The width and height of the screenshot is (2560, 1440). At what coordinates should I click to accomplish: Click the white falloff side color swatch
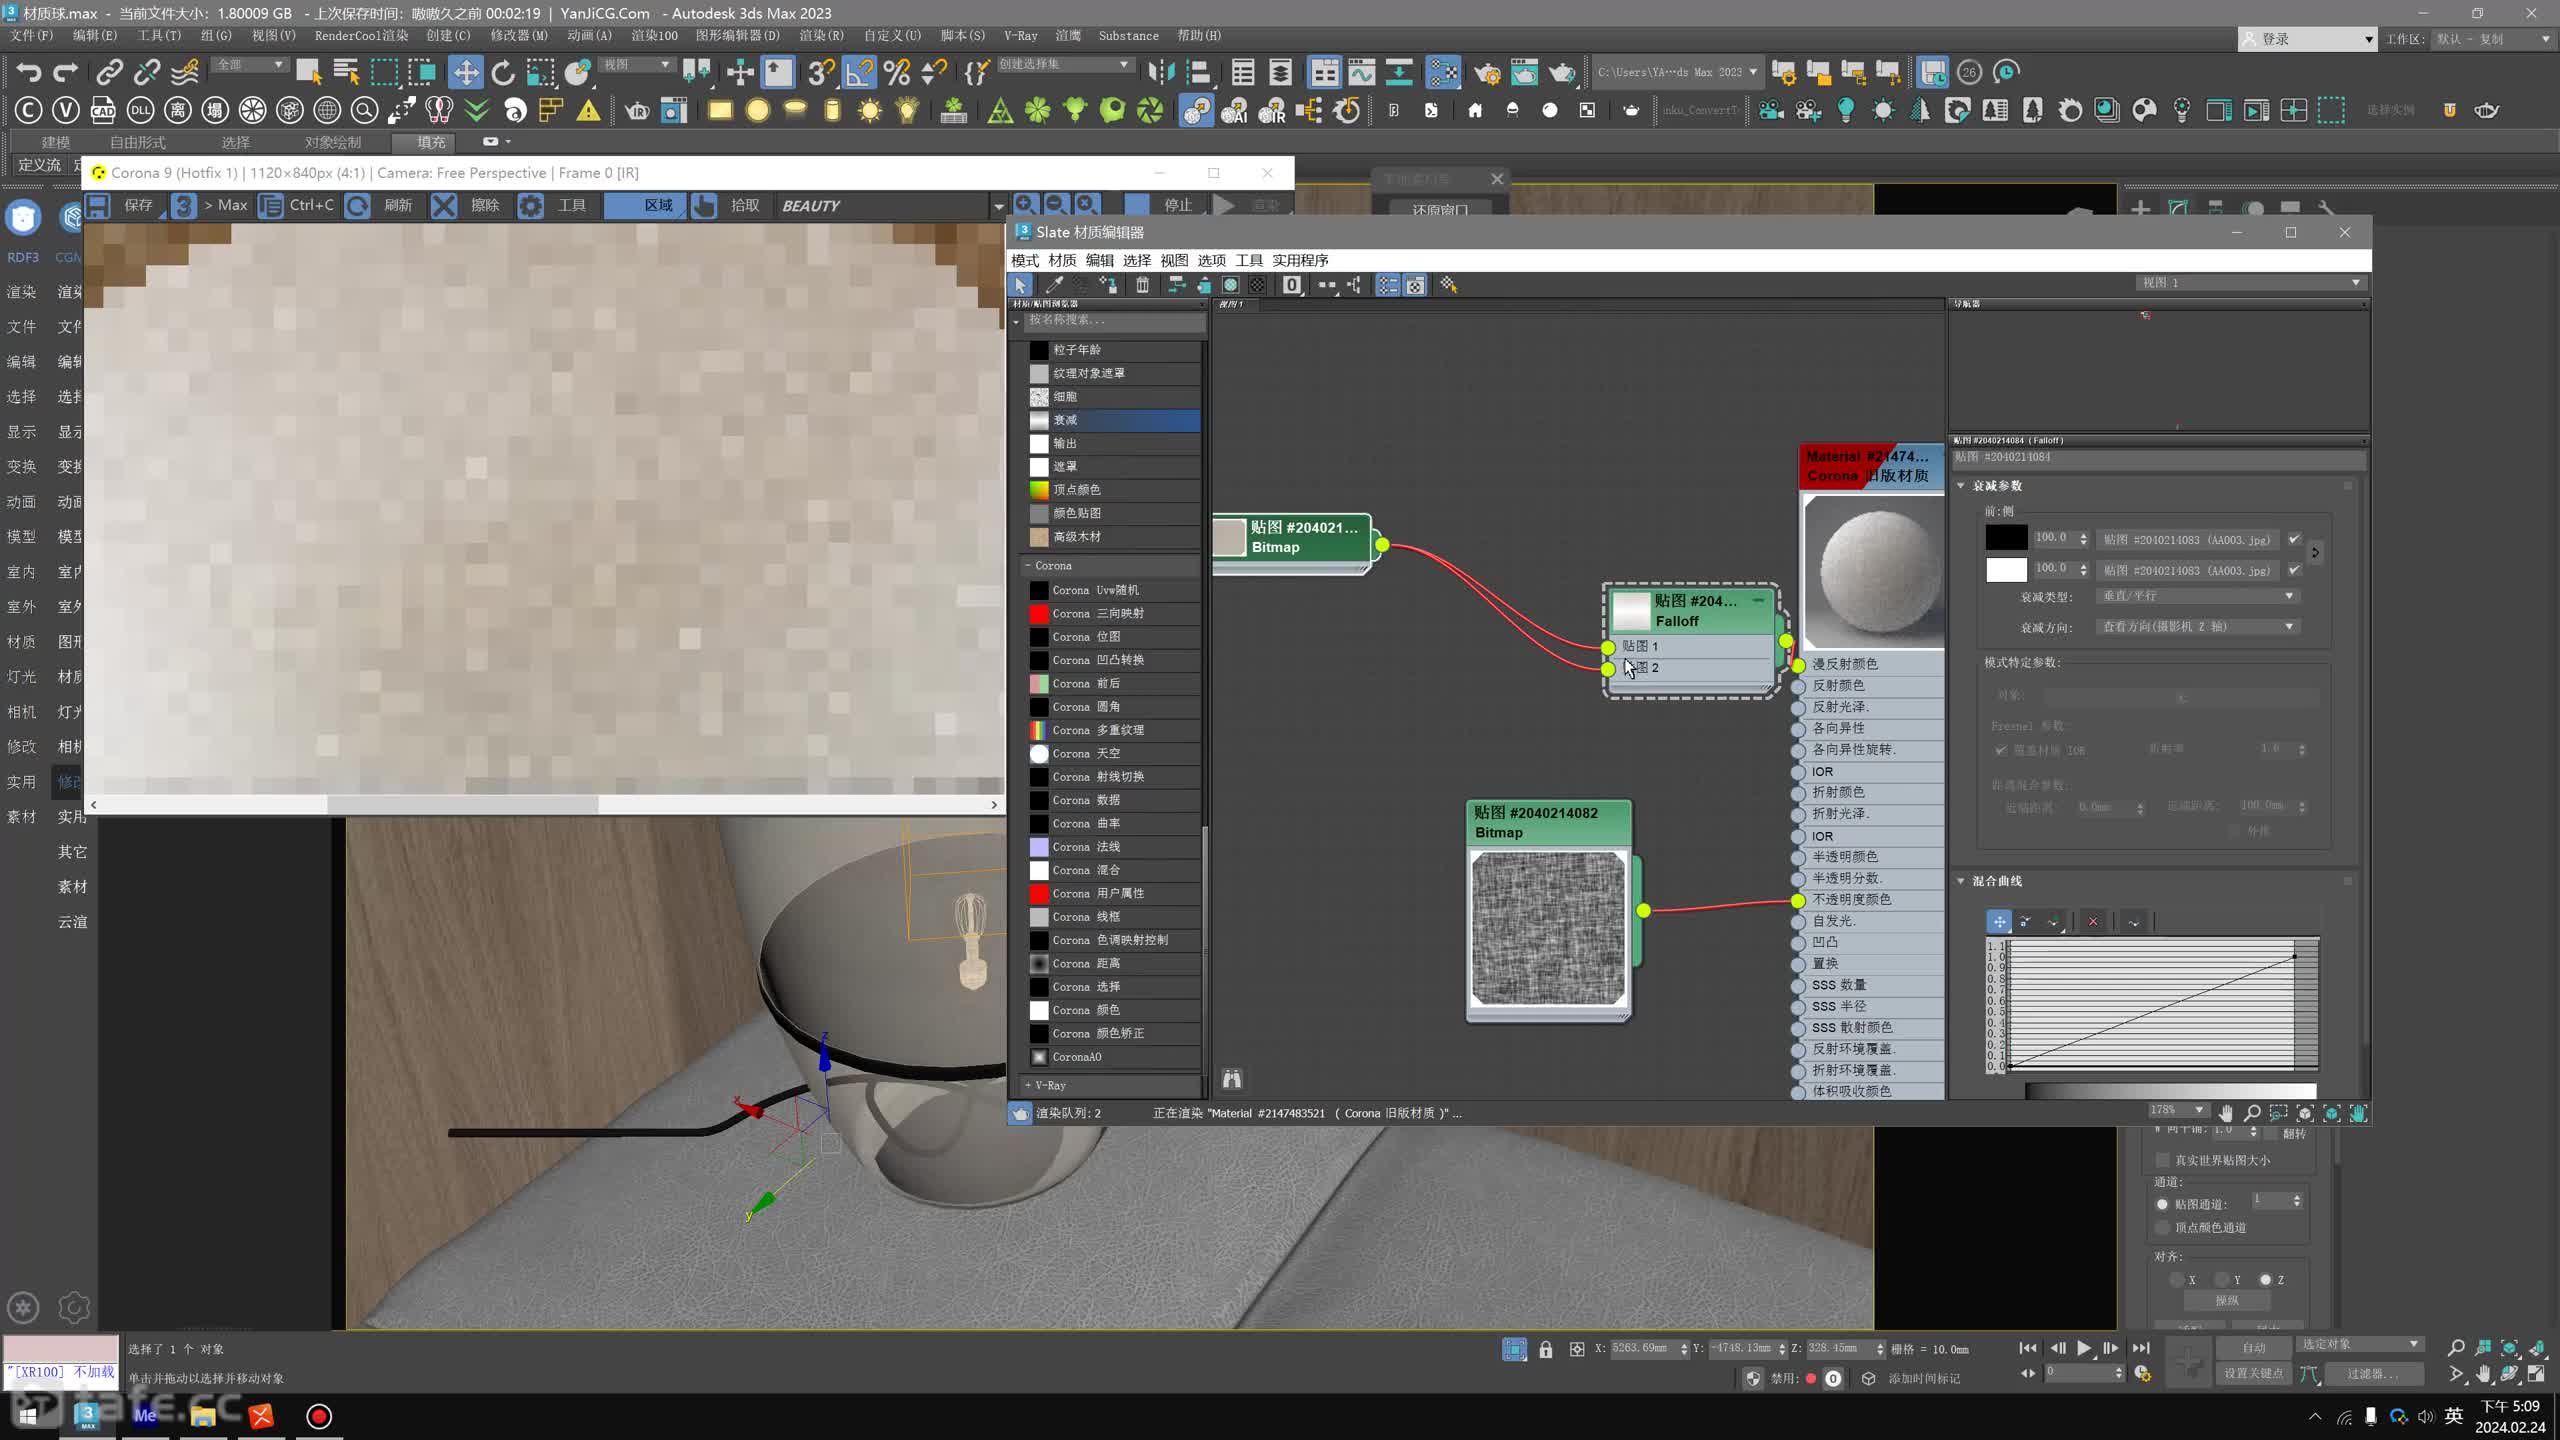[x=2006, y=569]
